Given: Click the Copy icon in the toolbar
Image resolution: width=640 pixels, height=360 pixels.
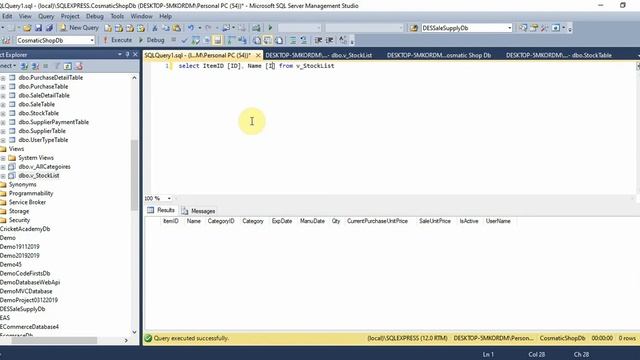Looking at the screenshot, I should point(166,28).
